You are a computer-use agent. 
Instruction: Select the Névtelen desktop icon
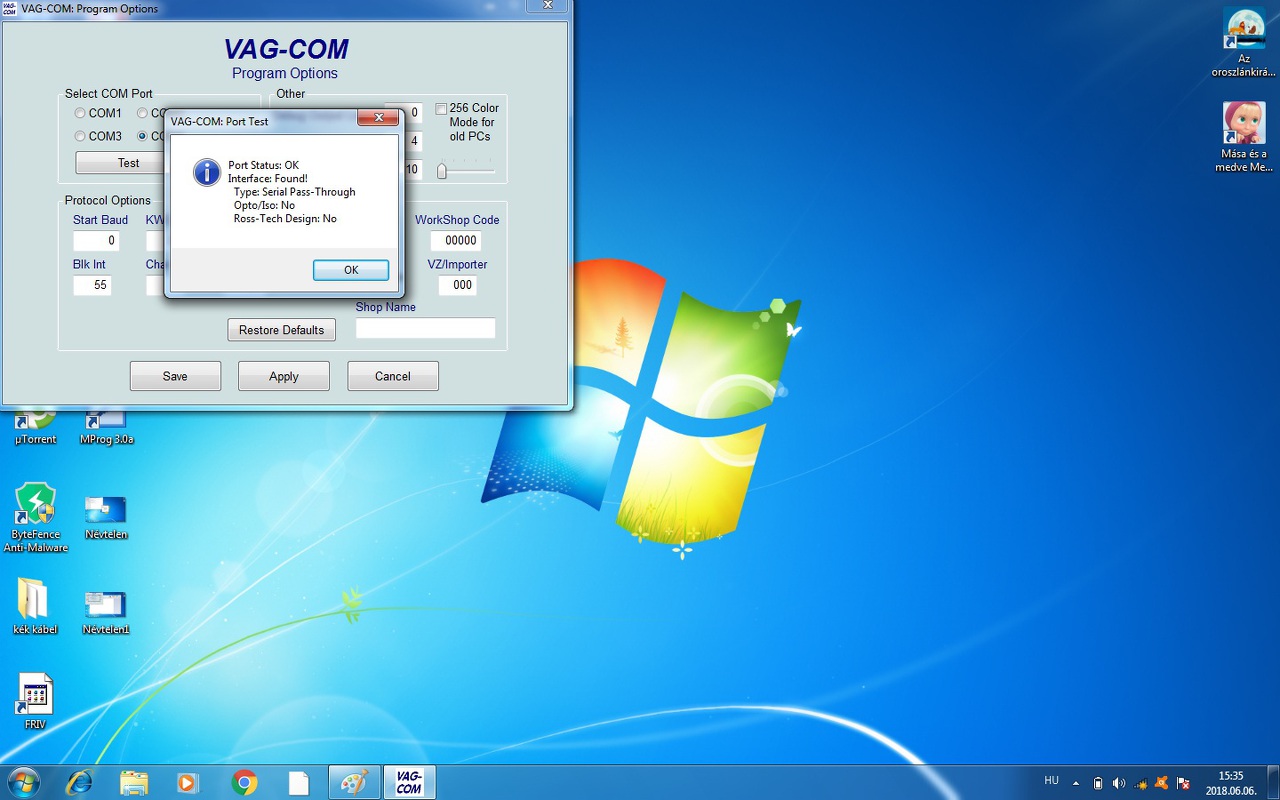click(x=106, y=518)
